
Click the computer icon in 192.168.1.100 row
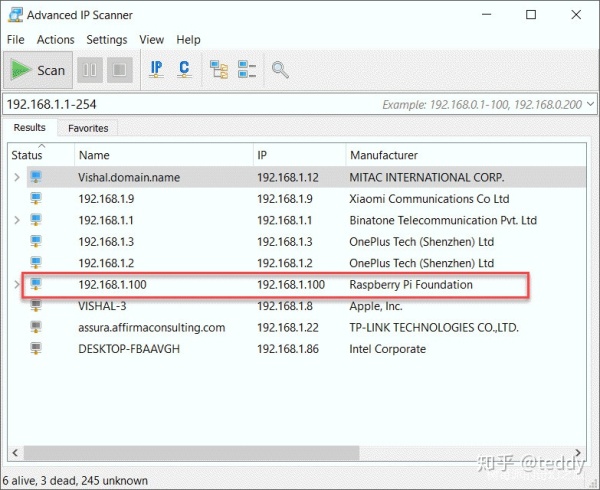point(36,284)
